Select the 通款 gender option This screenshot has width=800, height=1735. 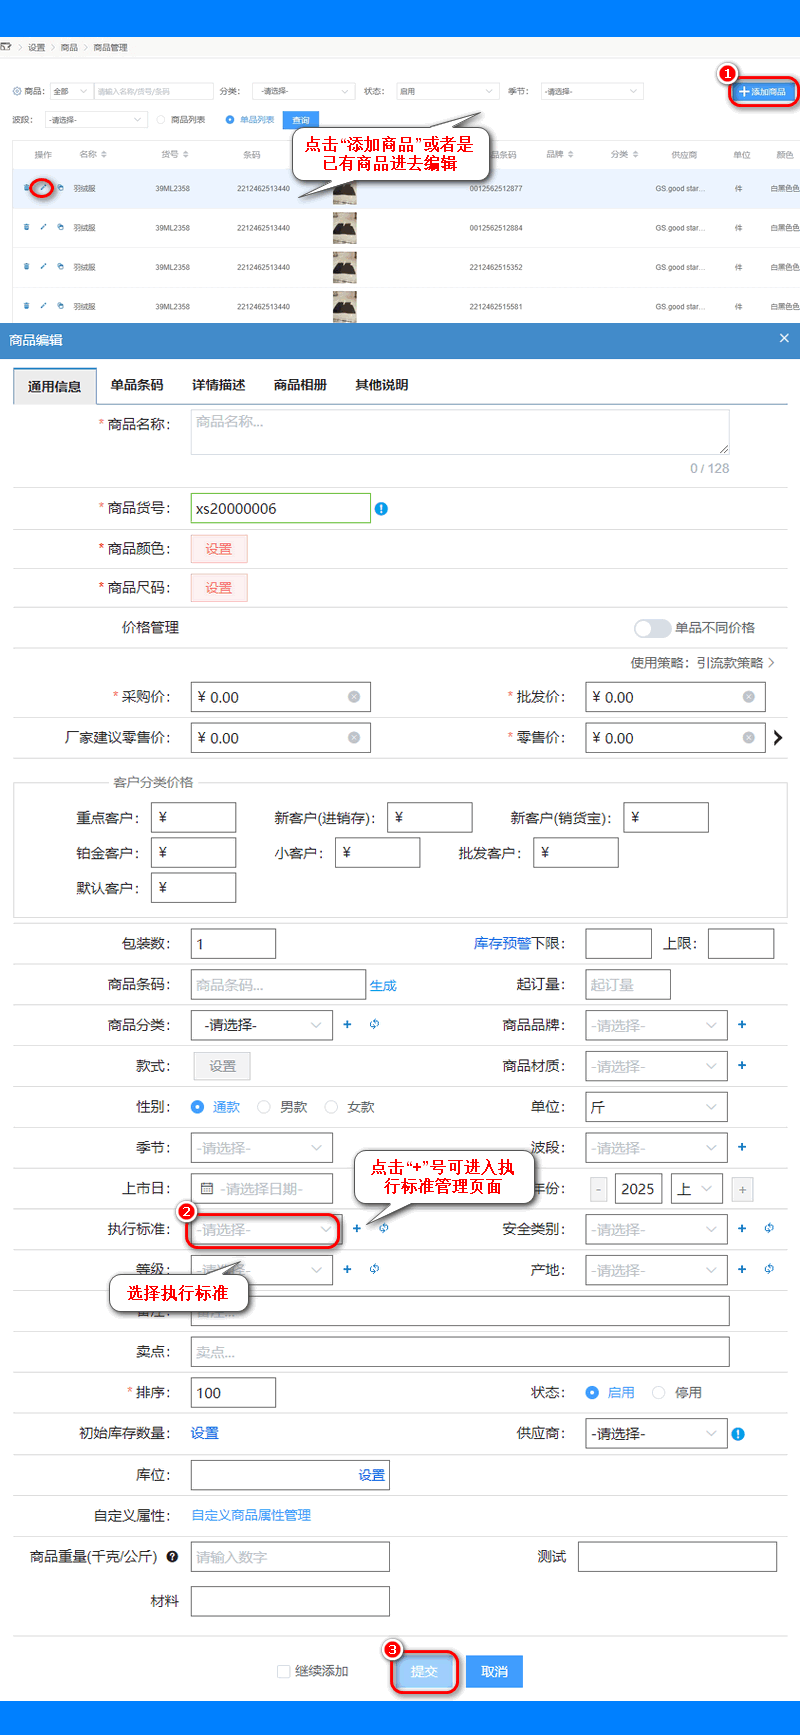tap(198, 1107)
